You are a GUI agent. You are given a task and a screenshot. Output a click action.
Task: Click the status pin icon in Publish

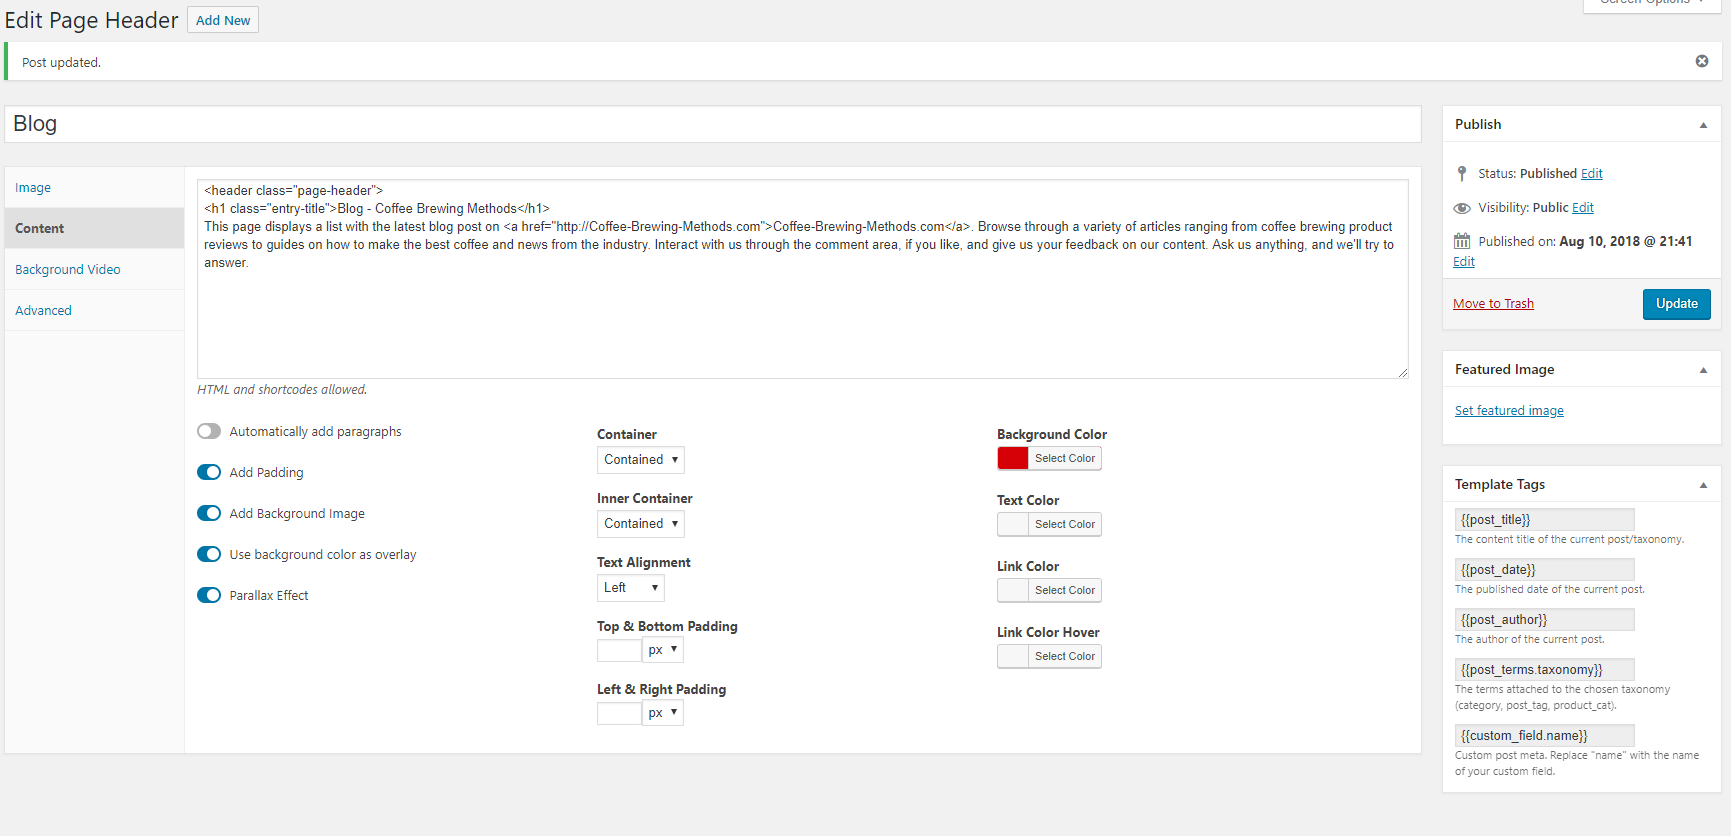pyautogui.click(x=1462, y=173)
